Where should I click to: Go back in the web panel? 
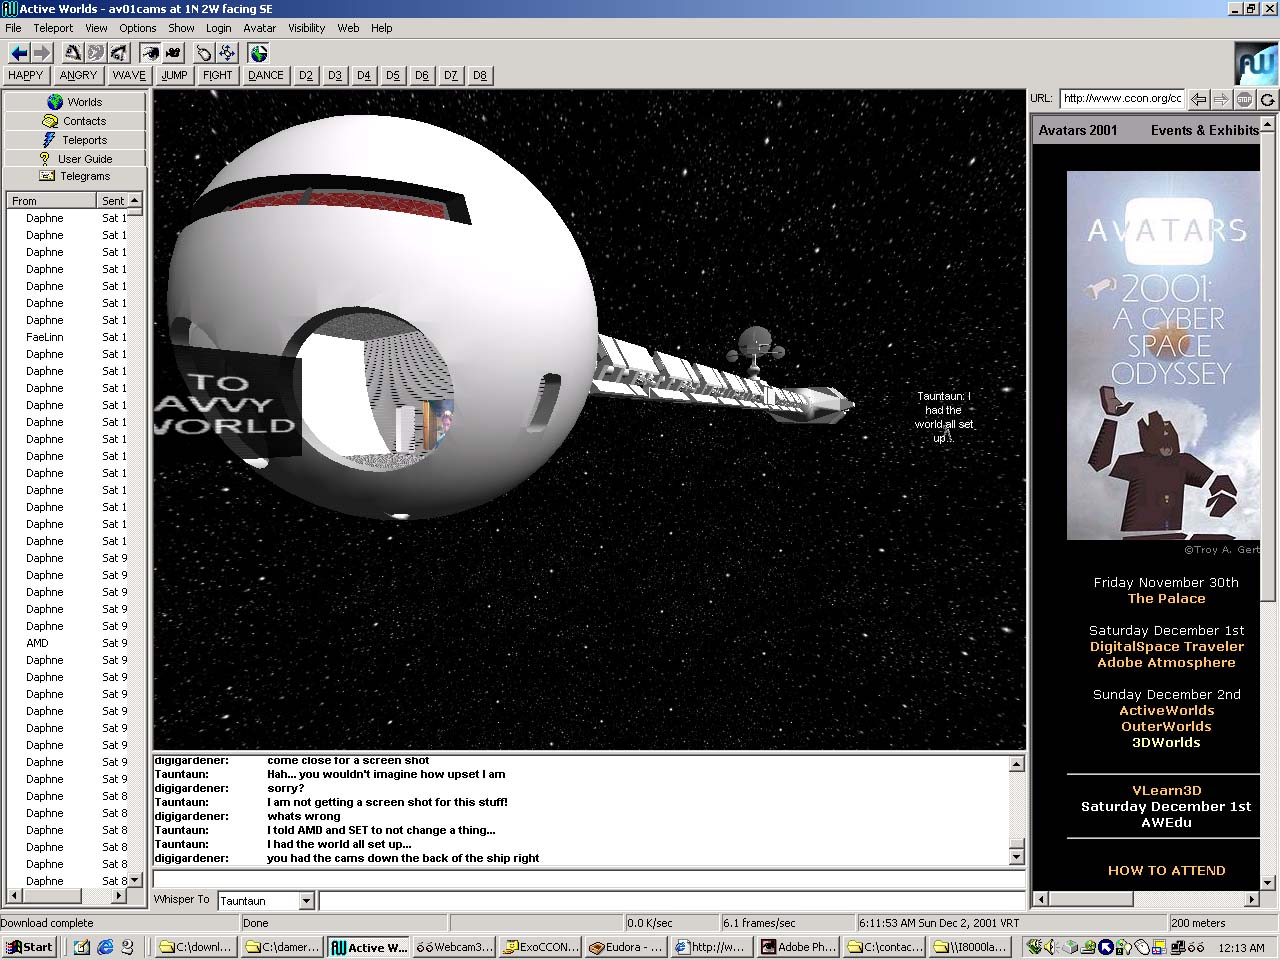click(1198, 99)
